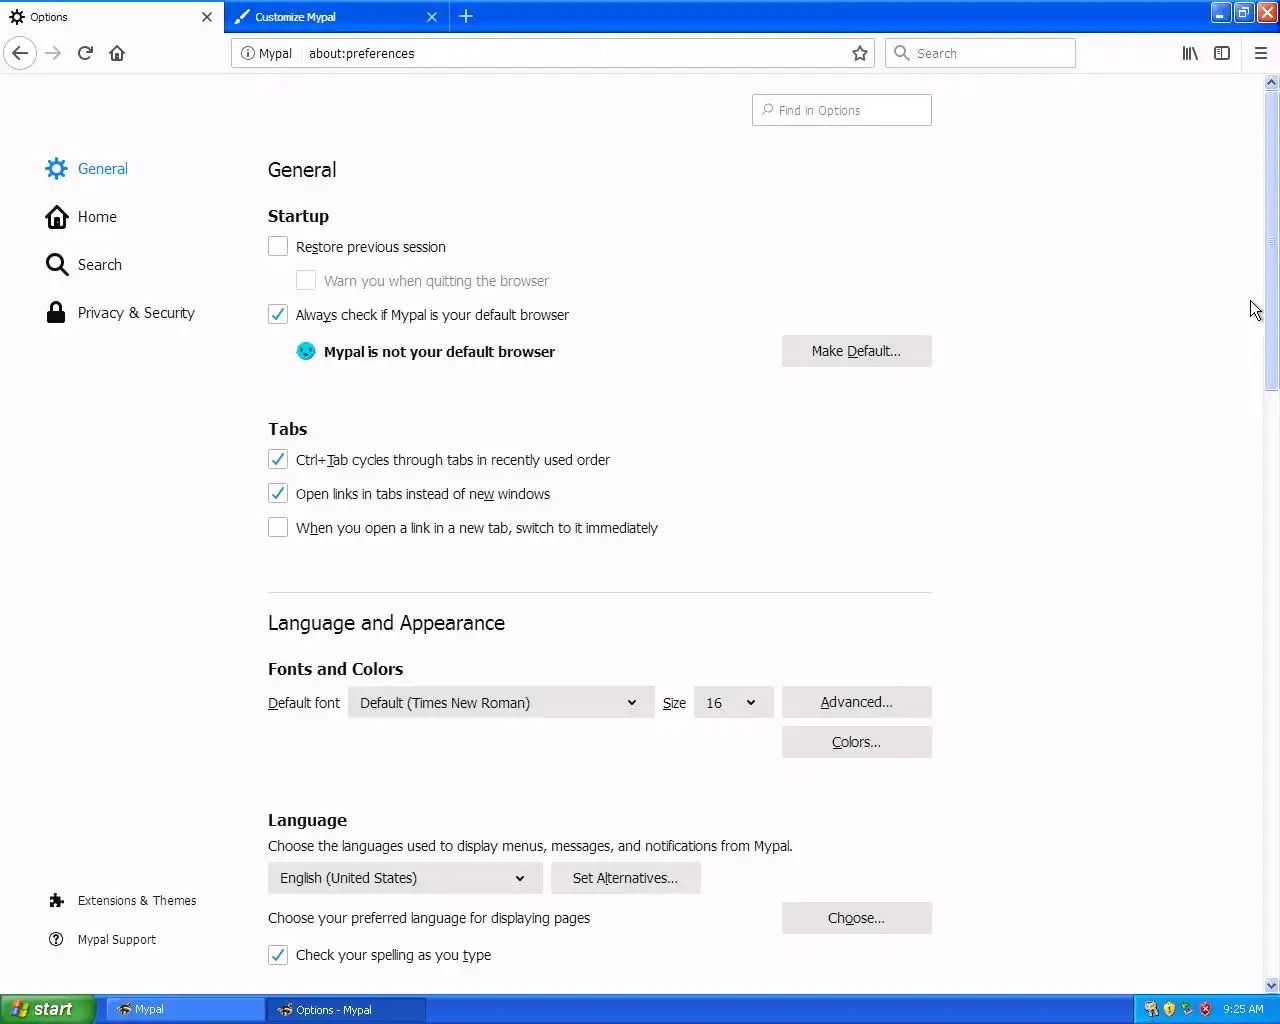Image resolution: width=1280 pixels, height=1024 pixels.
Task: Click Set Alternatives button
Action: pyautogui.click(x=625, y=878)
